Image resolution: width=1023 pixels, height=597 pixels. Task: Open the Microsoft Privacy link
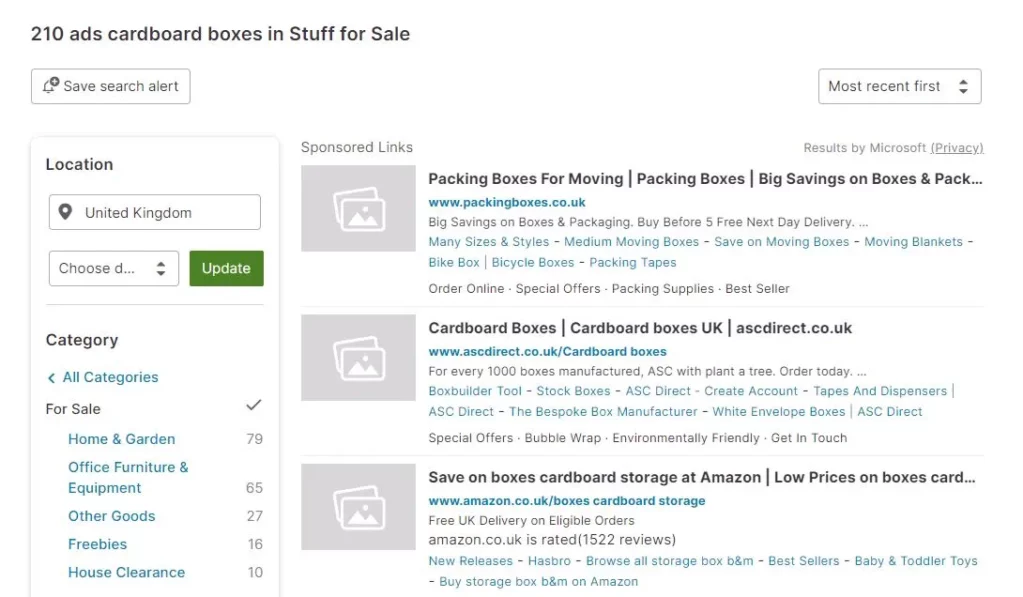(x=957, y=147)
